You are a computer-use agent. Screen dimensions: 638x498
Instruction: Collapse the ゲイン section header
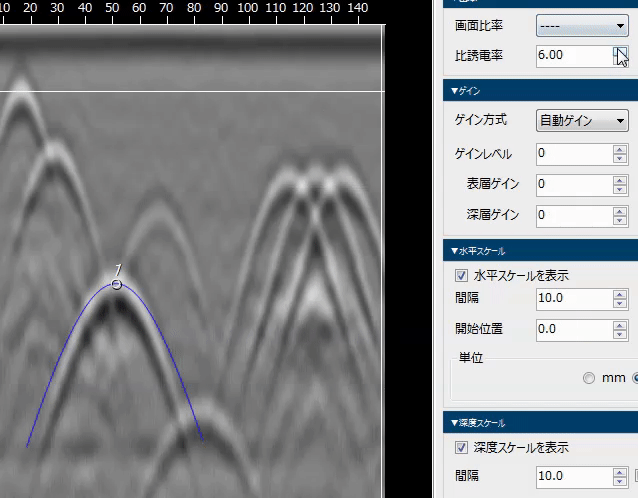pyautogui.click(x=540, y=90)
